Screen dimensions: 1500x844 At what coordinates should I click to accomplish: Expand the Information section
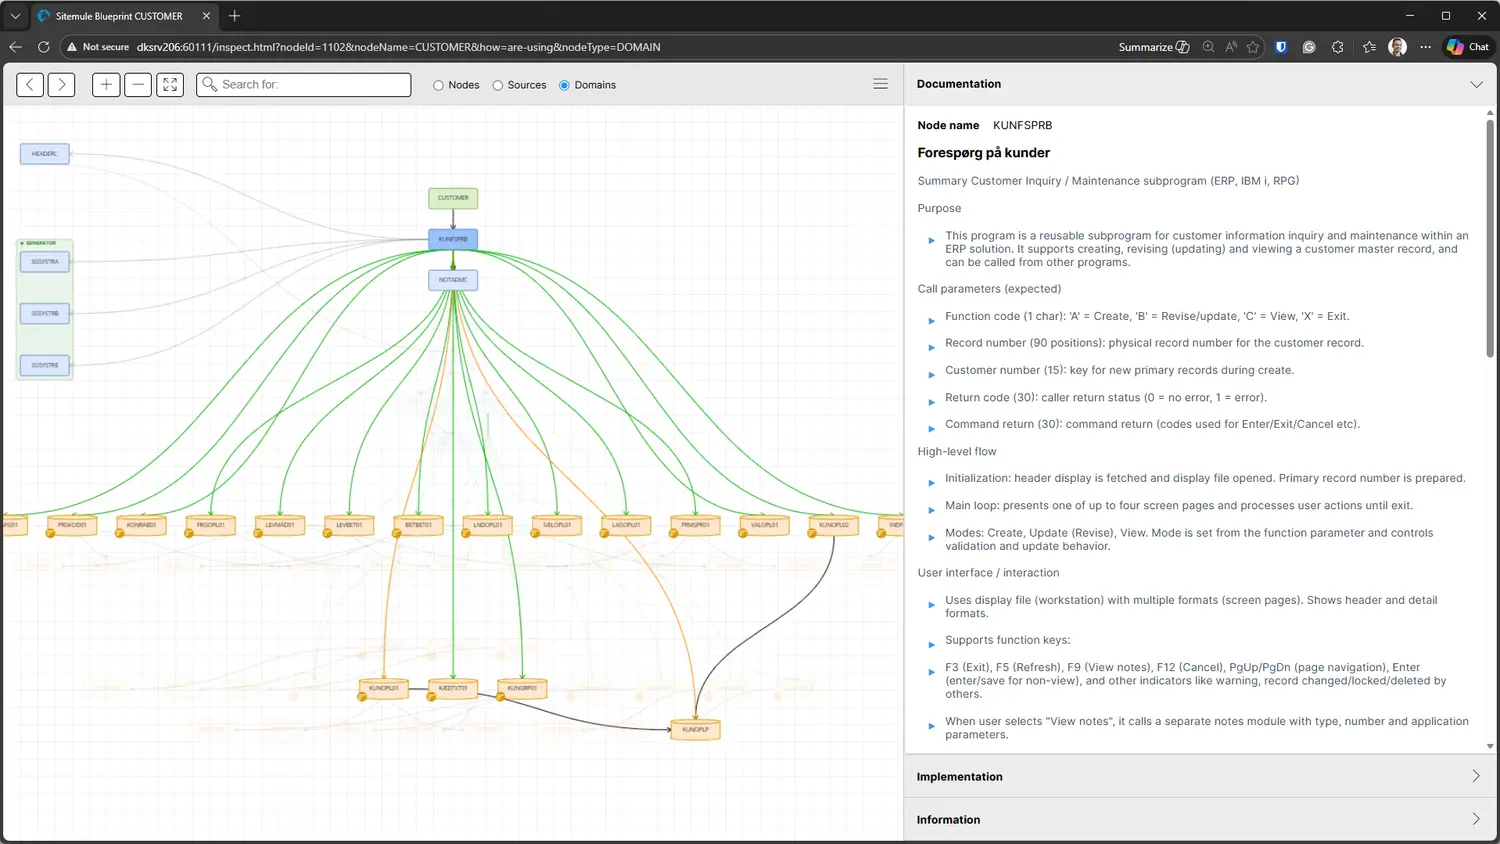point(1200,819)
